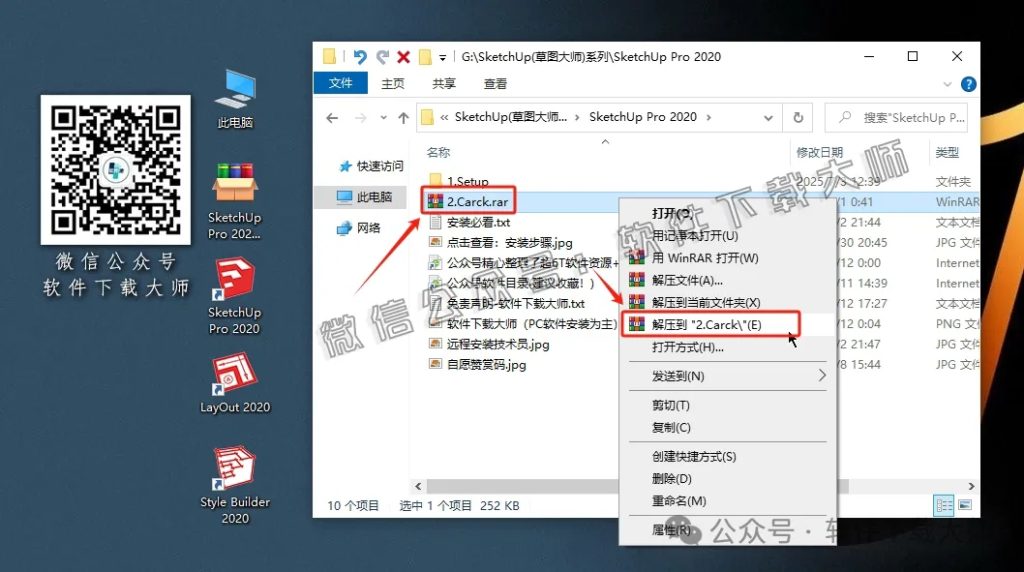Screen dimensions: 1024x572
Task: Click the redo icon in the title bar
Action: [x=382, y=57]
